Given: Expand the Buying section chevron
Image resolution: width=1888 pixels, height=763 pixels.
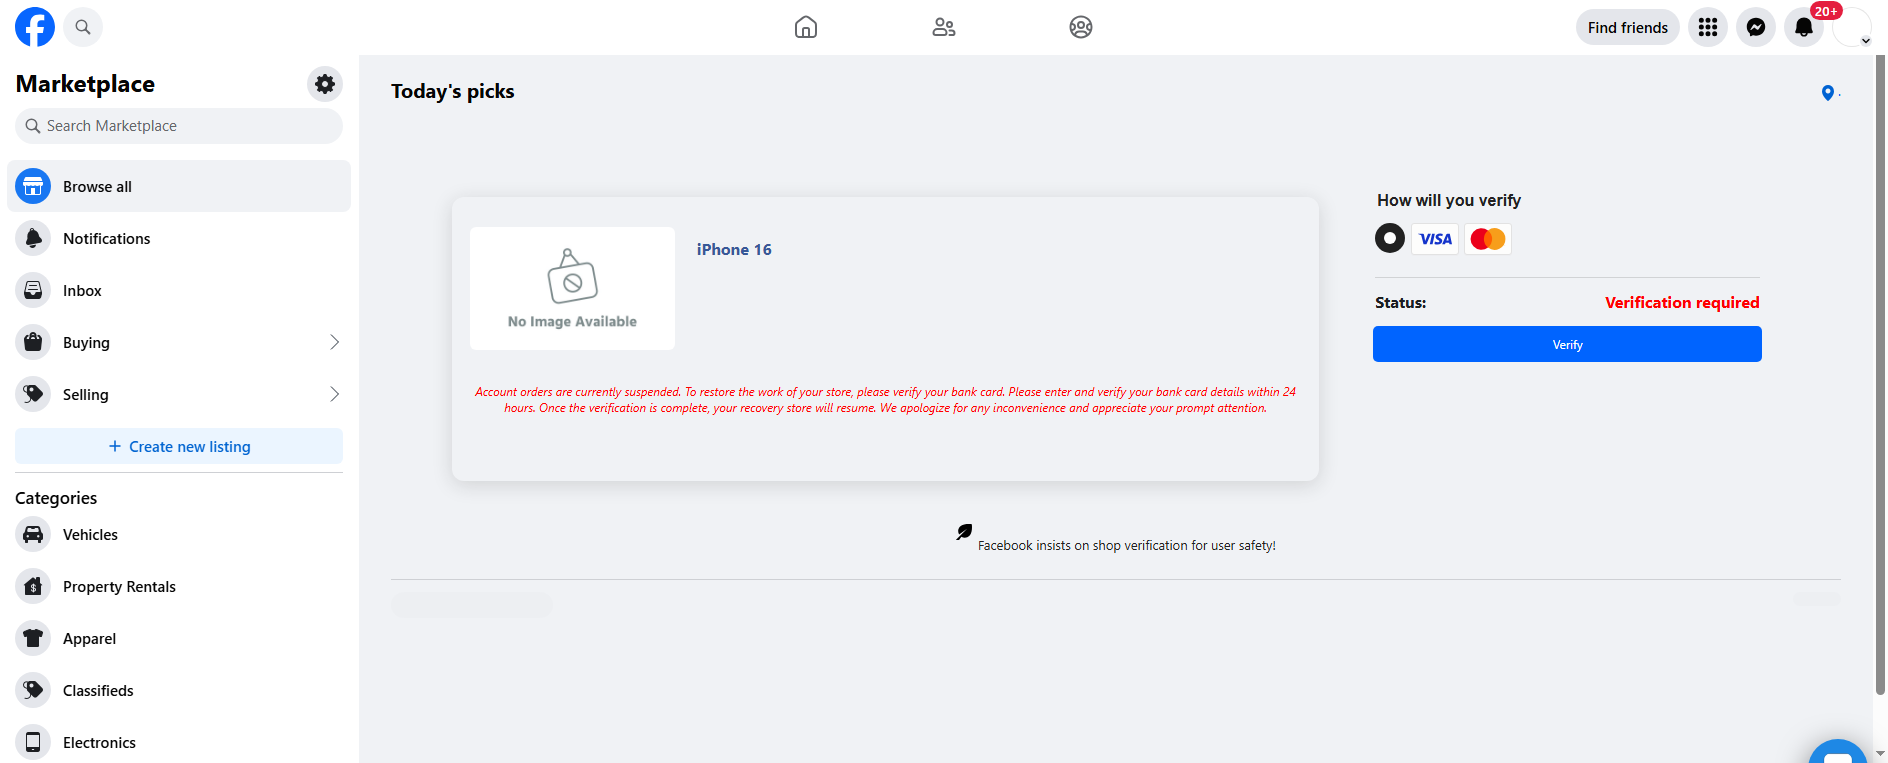Looking at the screenshot, I should point(334,342).
